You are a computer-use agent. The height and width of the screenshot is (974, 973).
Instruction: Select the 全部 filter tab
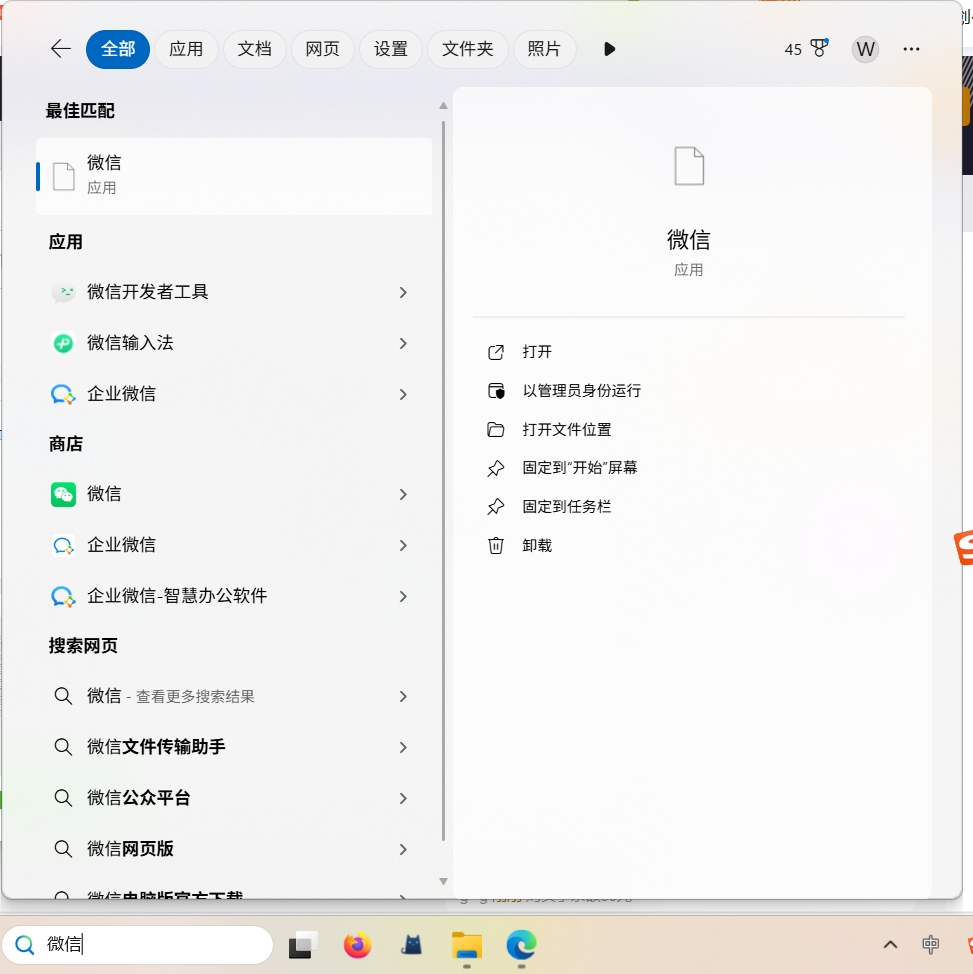[117, 49]
